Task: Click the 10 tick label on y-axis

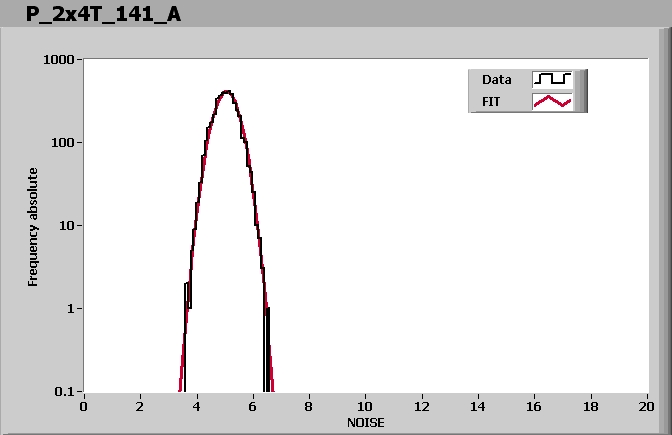Action: point(70,226)
